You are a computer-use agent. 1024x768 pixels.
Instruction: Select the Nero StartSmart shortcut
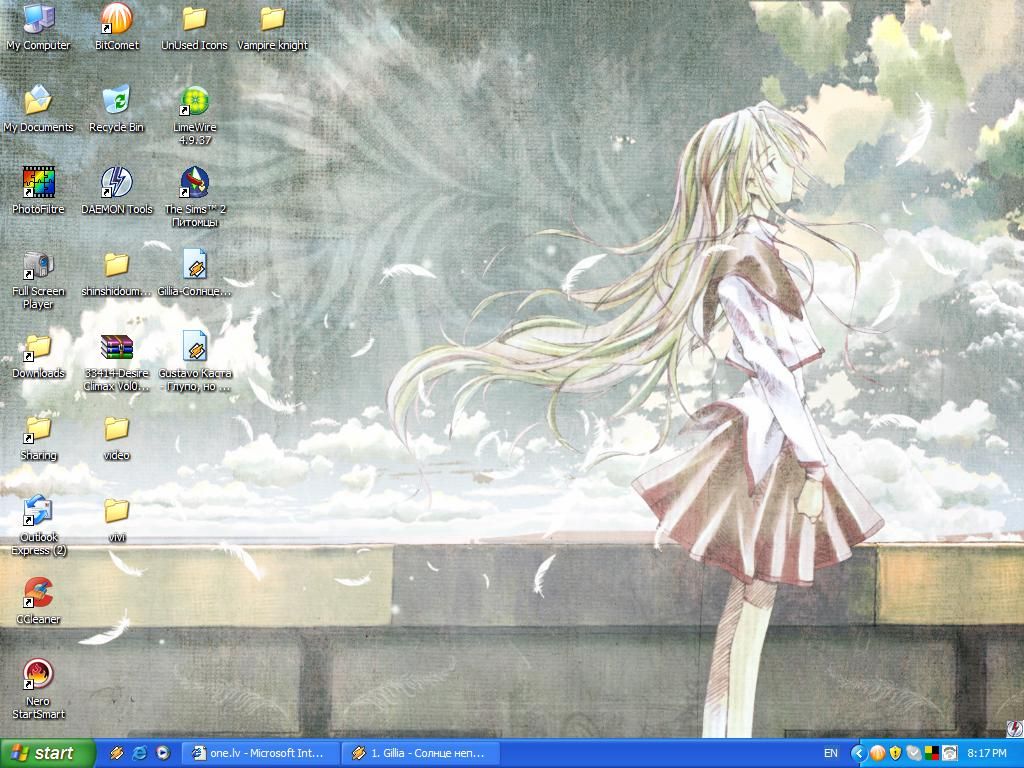pos(38,690)
